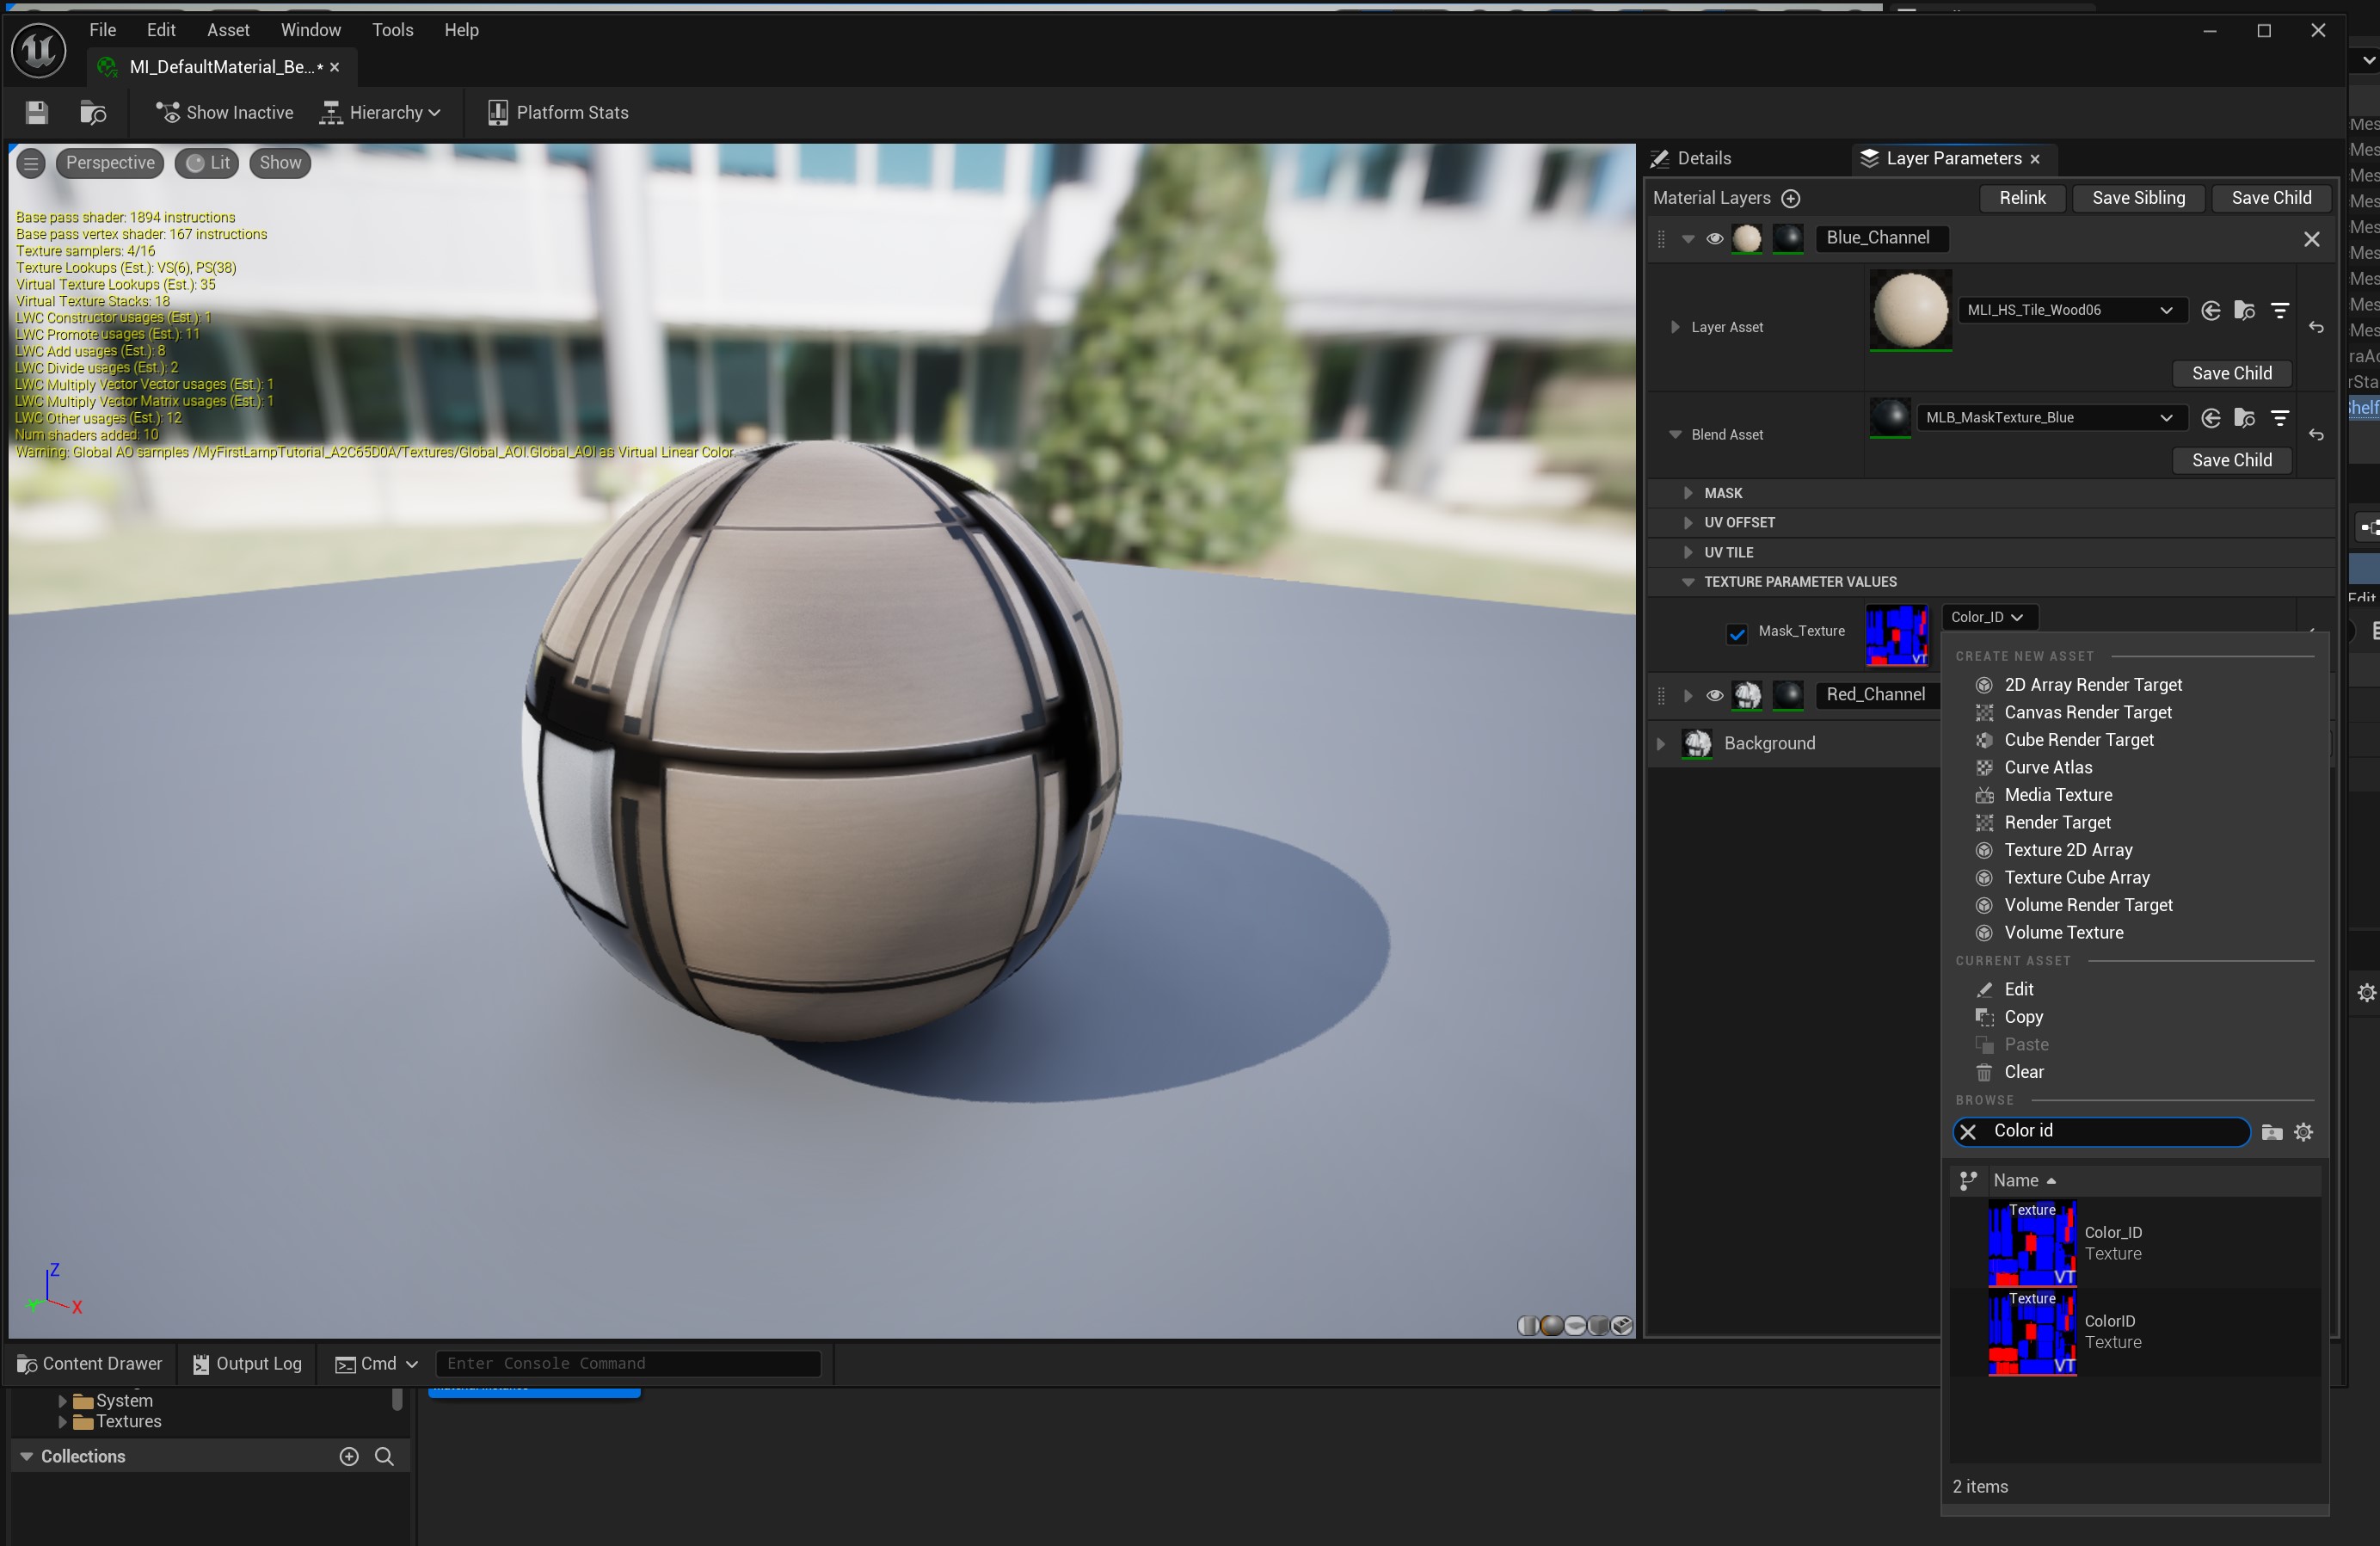Screen dimensions: 2380x1546
Task: Open the Help menu
Action: click(x=461, y=30)
